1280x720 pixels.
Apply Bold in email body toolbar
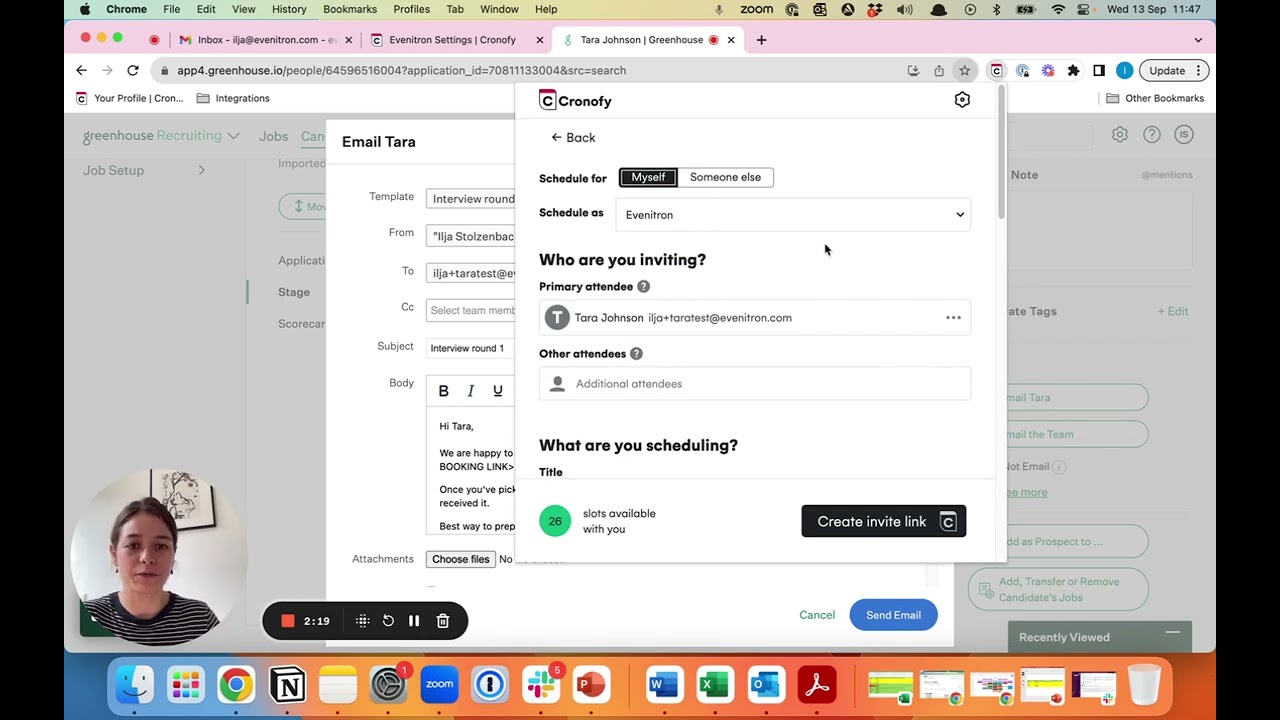[x=443, y=391]
